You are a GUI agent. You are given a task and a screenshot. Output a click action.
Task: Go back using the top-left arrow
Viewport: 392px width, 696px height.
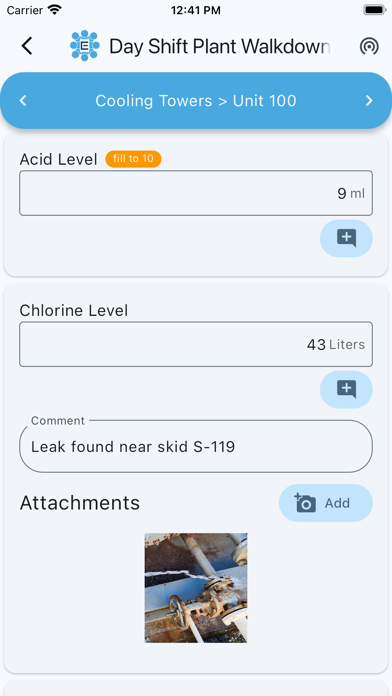27,46
